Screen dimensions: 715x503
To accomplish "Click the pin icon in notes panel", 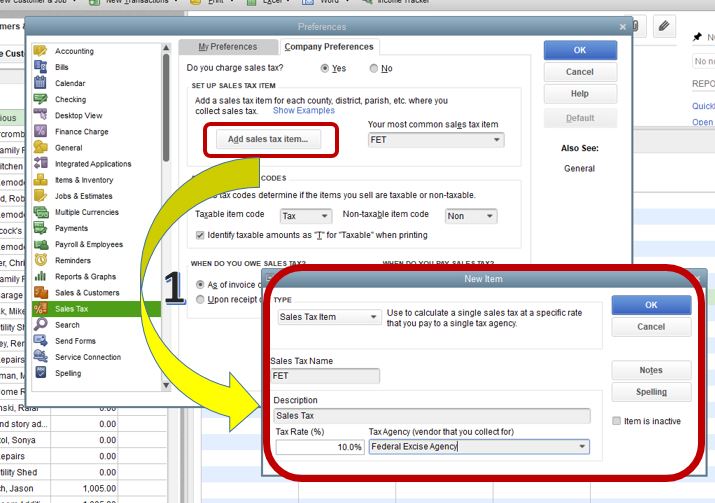I will 697,36.
